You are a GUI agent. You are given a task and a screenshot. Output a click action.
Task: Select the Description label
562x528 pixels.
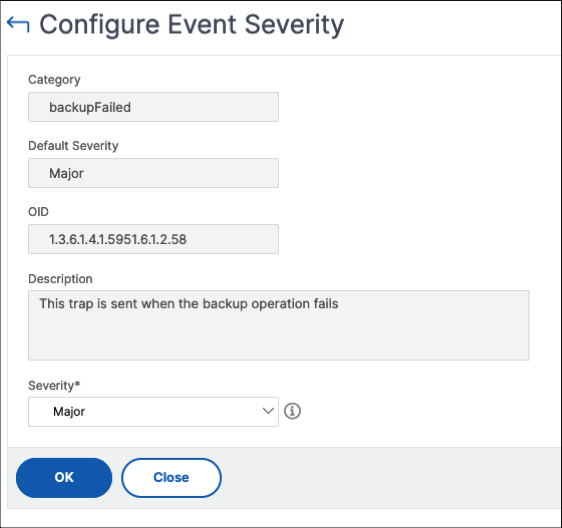(x=60, y=279)
